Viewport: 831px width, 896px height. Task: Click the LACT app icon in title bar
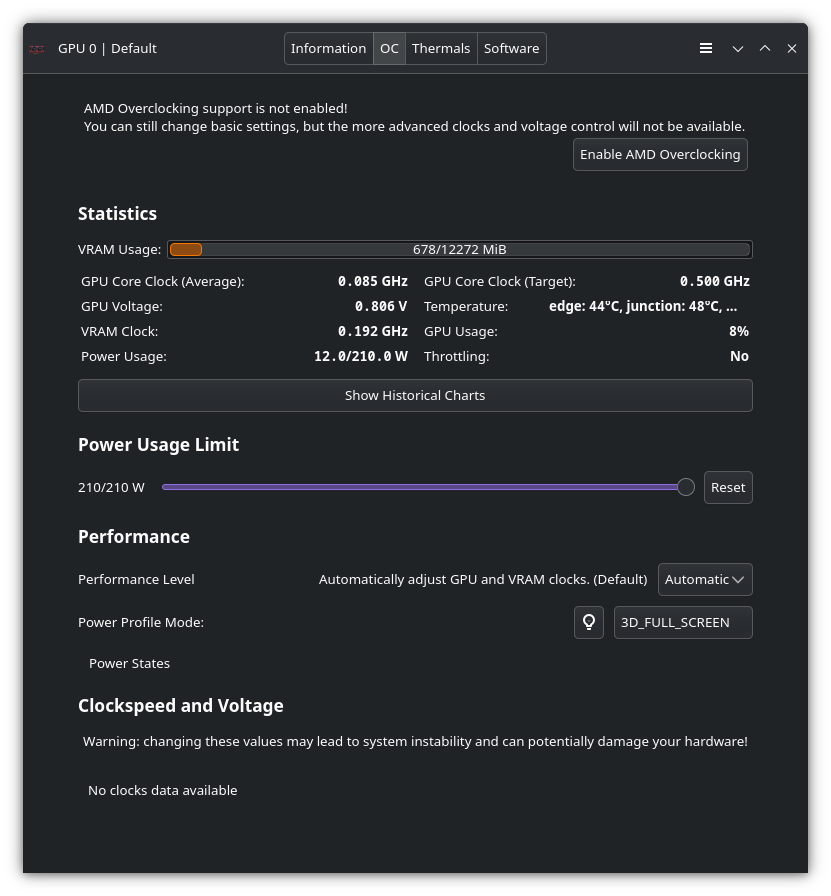(x=37, y=49)
